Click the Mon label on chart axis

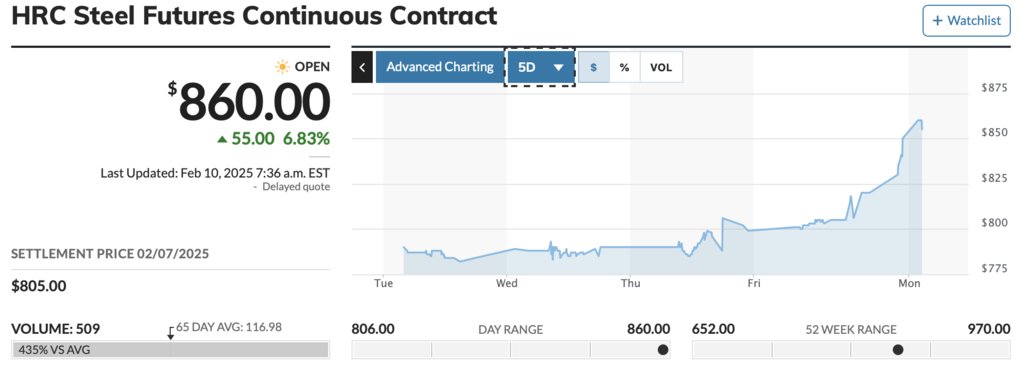[909, 283]
